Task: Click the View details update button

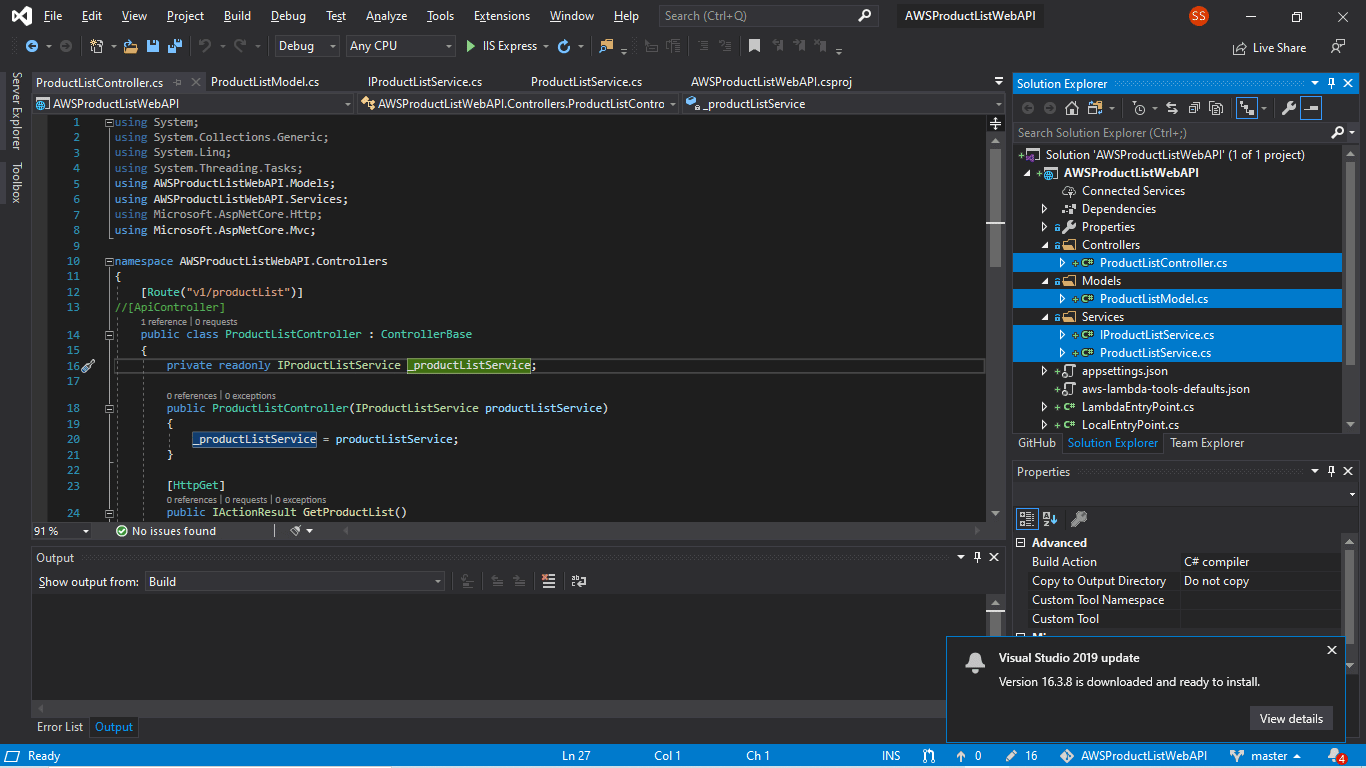Action: (x=1291, y=718)
